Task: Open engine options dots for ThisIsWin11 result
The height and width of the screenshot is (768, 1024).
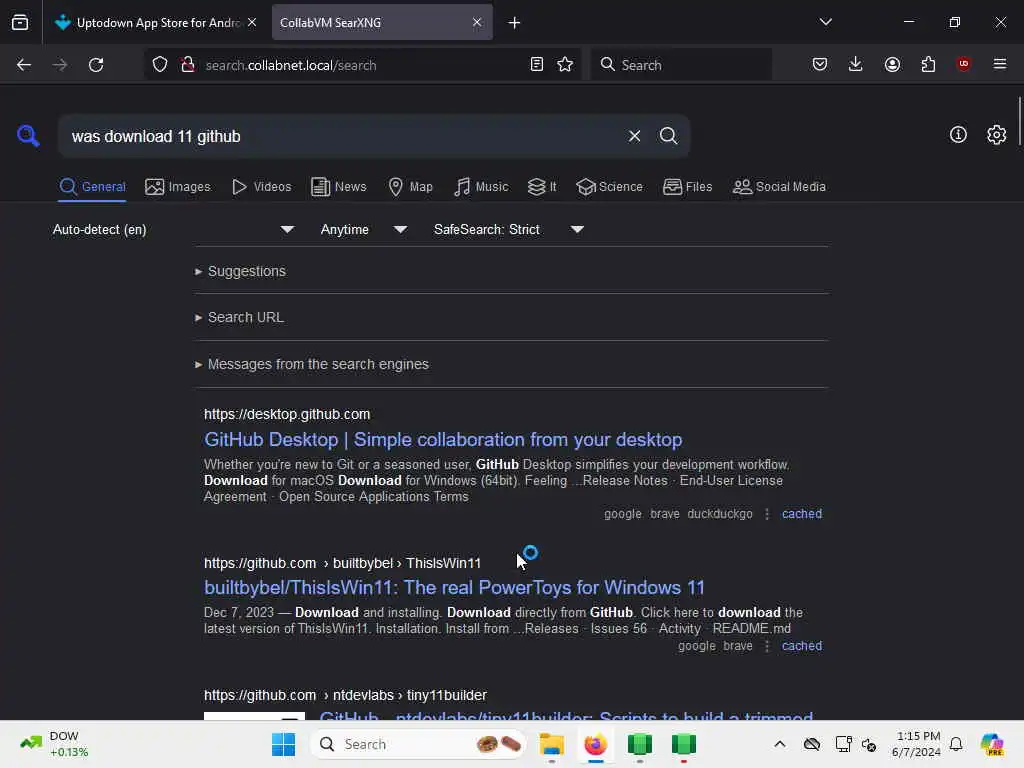Action: (767, 646)
